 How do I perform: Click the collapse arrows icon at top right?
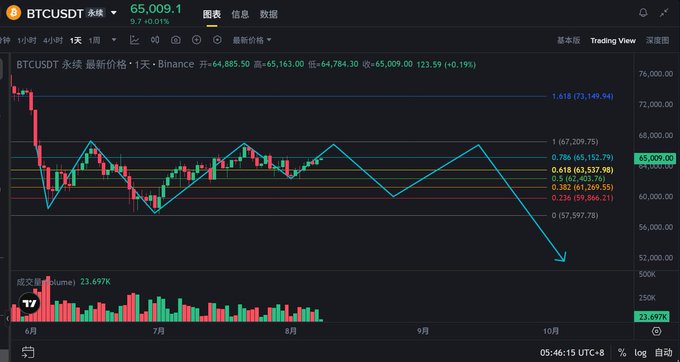point(664,13)
